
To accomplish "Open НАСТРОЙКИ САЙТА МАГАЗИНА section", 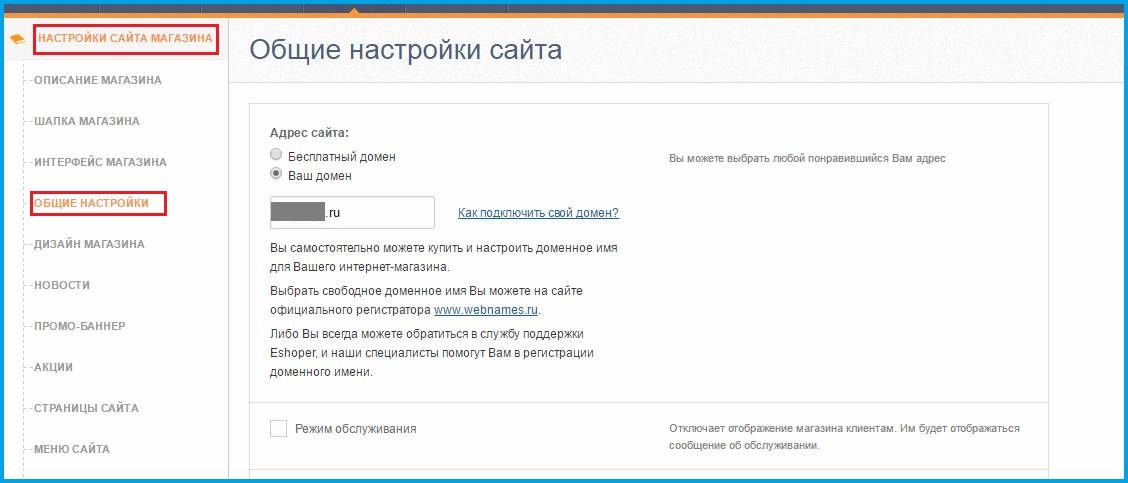I will tap(125, 38).
